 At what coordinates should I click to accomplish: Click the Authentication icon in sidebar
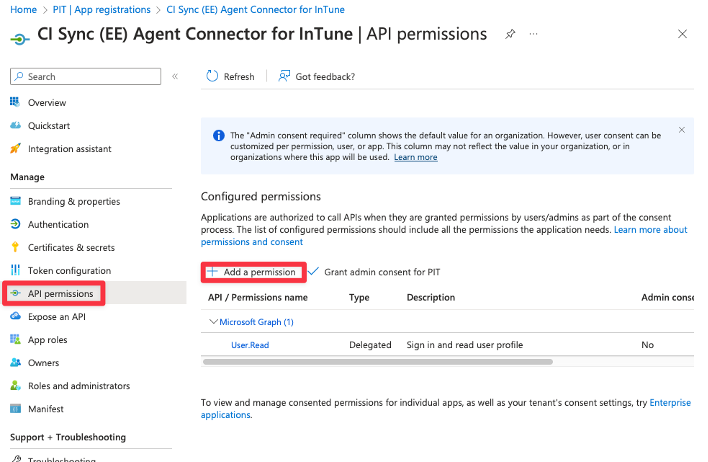pos(15,224)
